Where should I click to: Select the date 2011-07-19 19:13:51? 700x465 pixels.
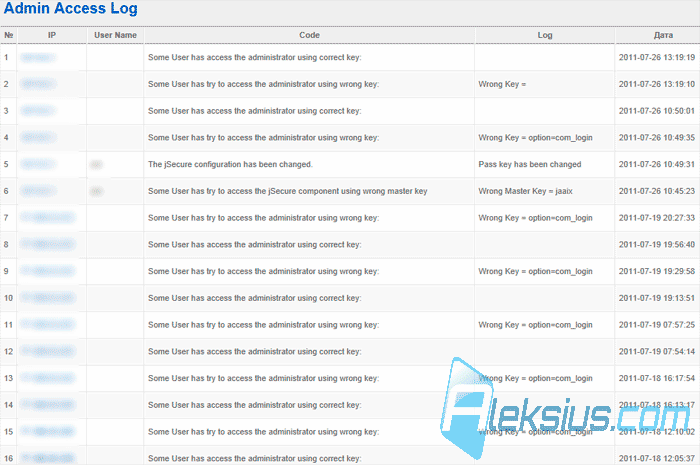click(657, 298)
